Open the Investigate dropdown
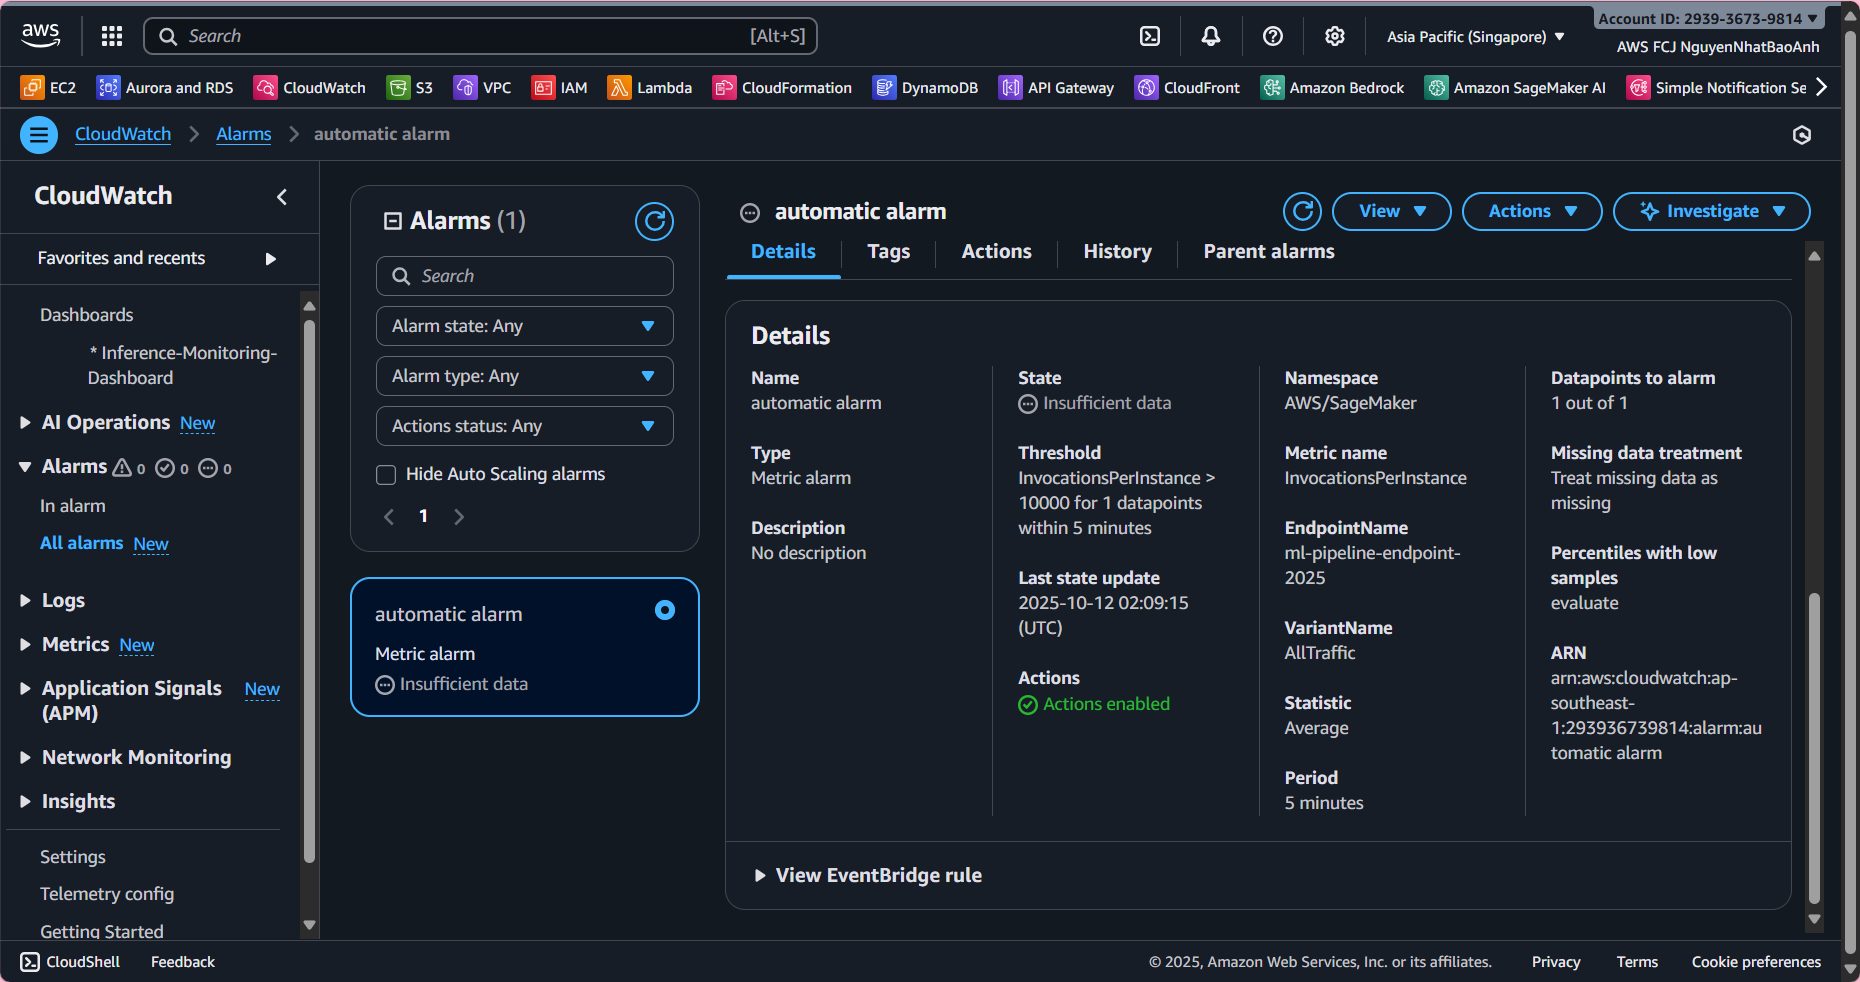The width and height of the screenshot is (1860, 982). click(1712, 211)
